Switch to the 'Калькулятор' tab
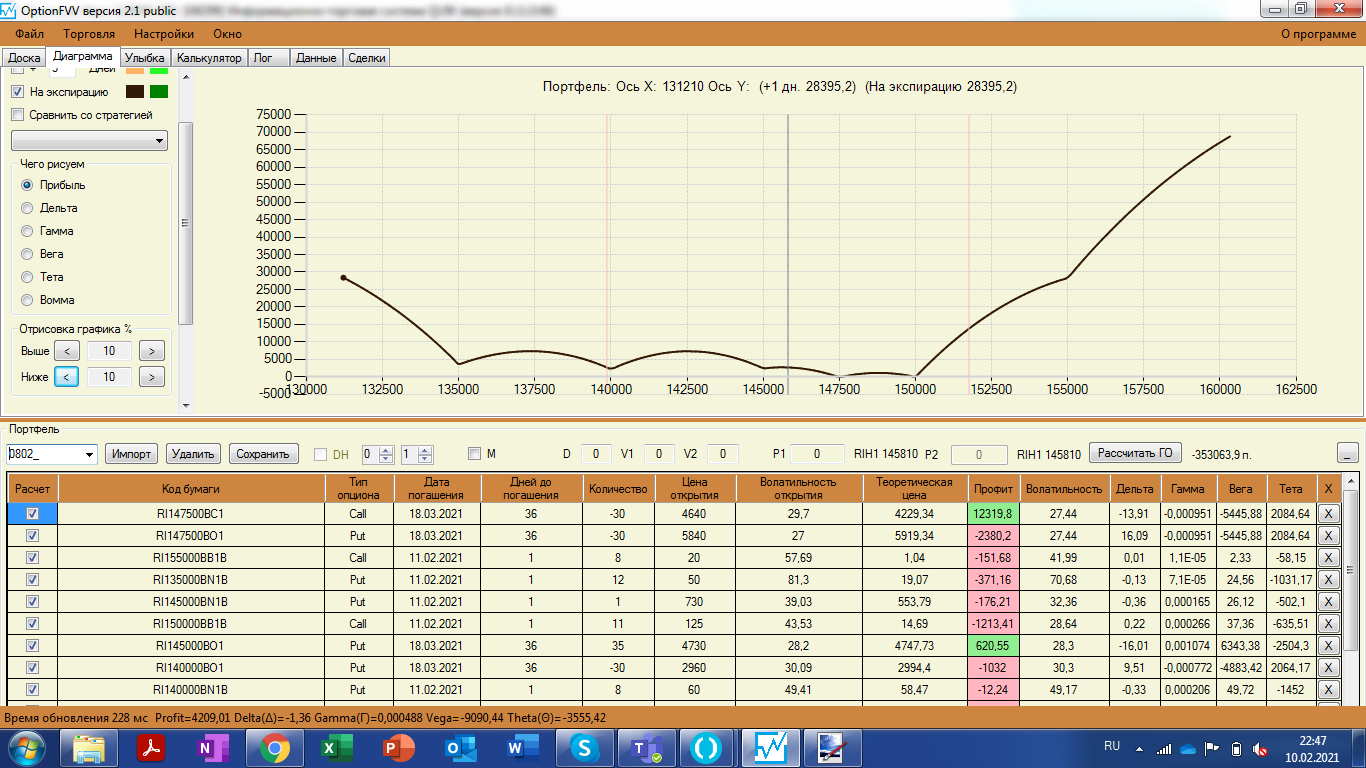 209,58
